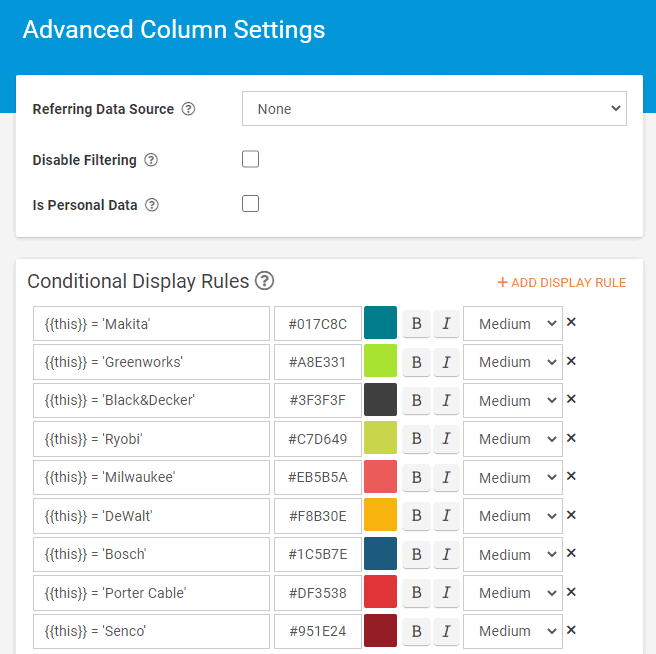Pick the maroon Senco color swatch
The height and width of the screenshot is (654, 656).
click(380, 630)
